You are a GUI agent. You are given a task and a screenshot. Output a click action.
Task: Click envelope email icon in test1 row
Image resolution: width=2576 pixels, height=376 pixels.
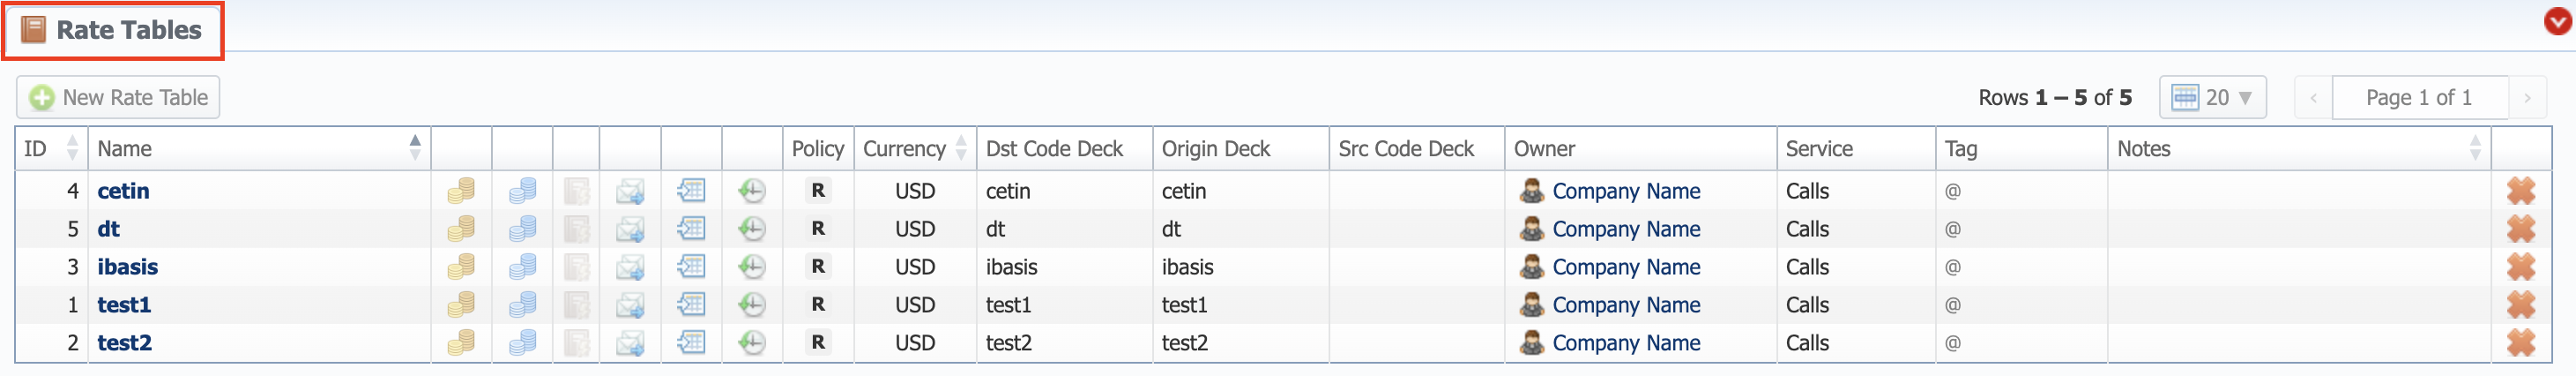[630, 304]
